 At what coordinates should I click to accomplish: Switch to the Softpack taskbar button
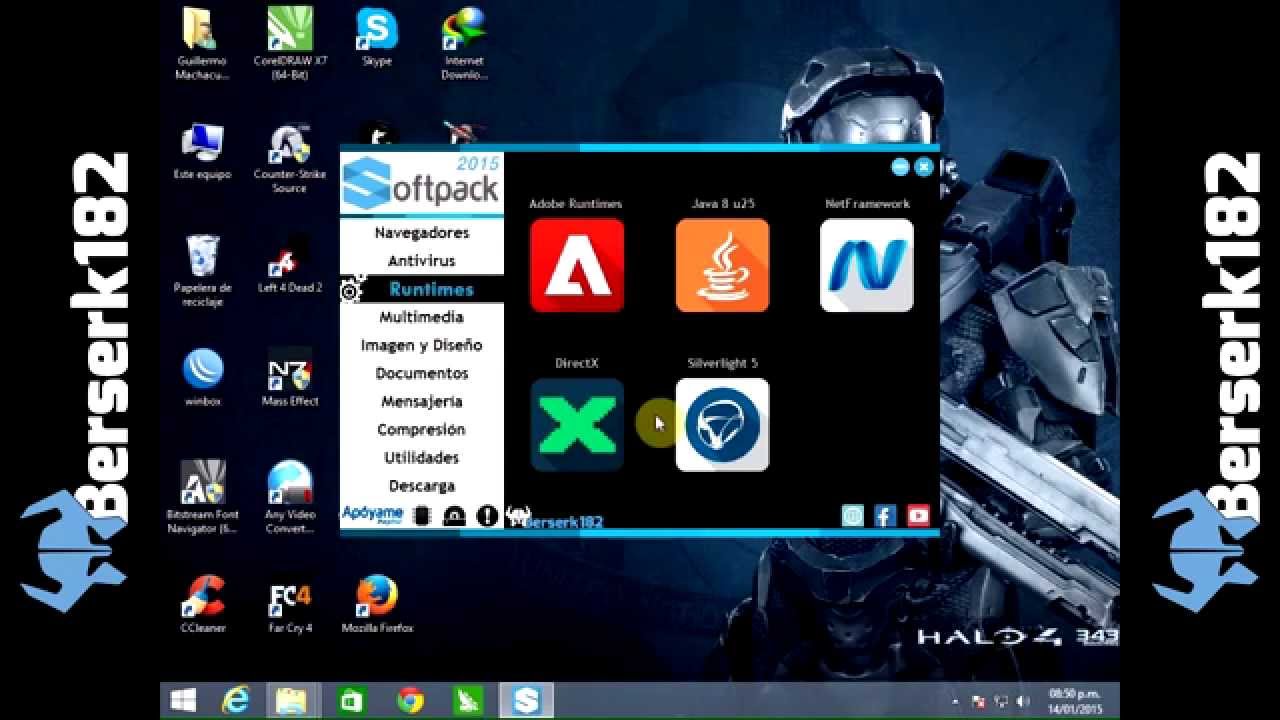coord(526,701)
